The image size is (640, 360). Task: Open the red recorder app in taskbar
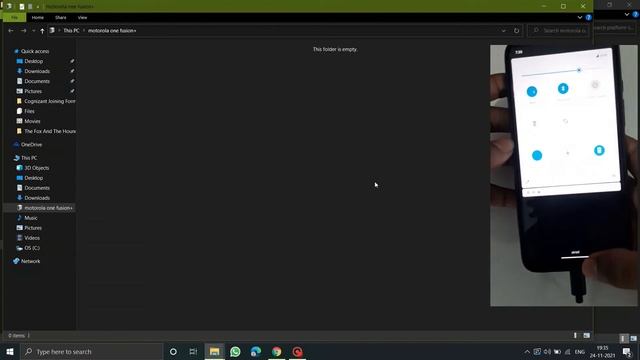[x=298, y=351]
